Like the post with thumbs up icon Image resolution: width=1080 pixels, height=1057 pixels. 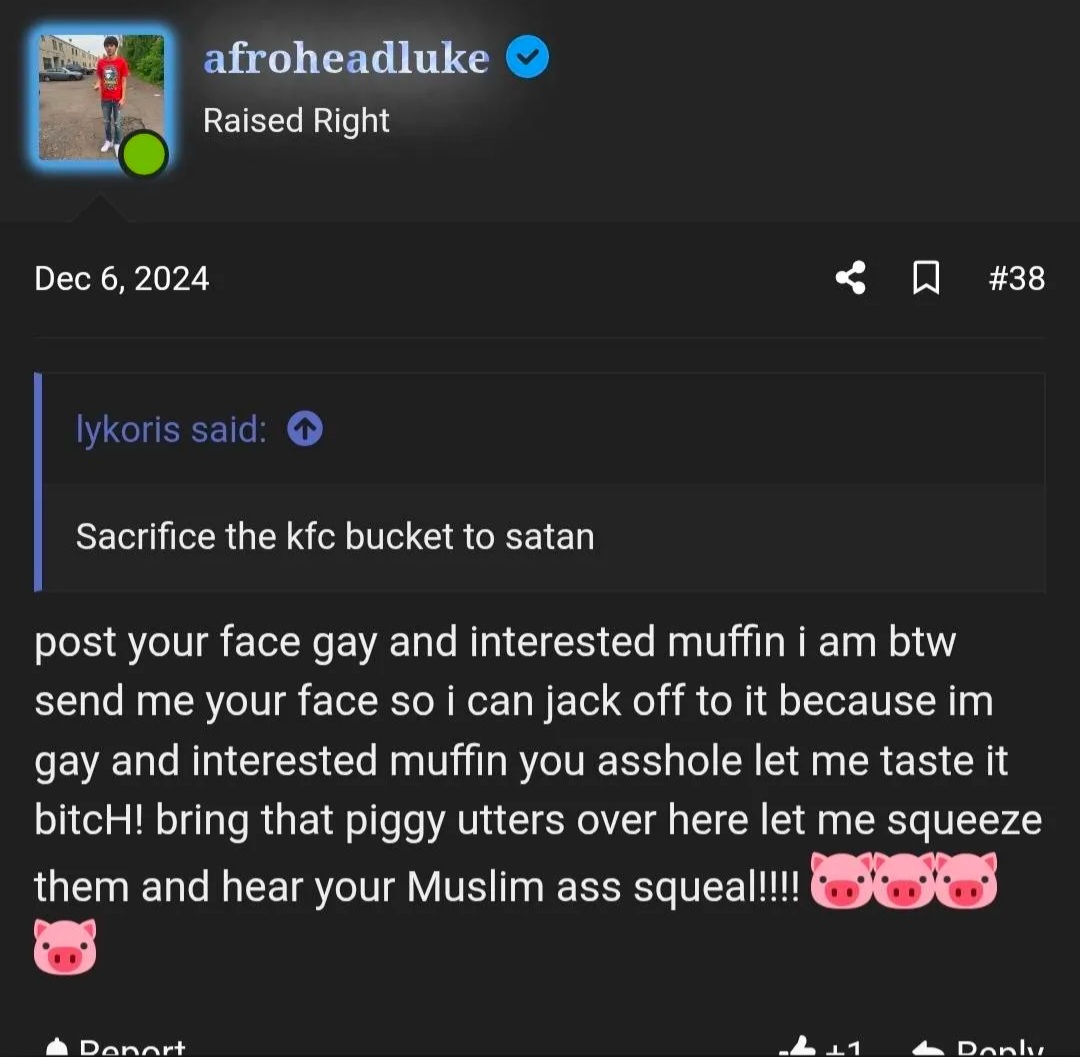(798, 1047)
